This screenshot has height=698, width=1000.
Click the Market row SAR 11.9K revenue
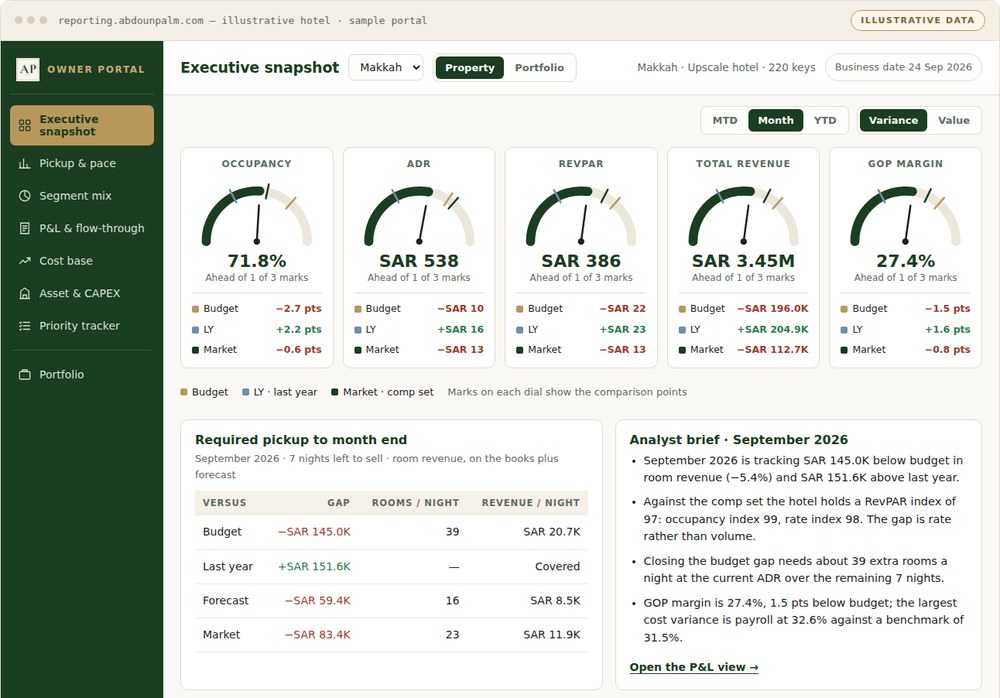(x=552, y=635)
